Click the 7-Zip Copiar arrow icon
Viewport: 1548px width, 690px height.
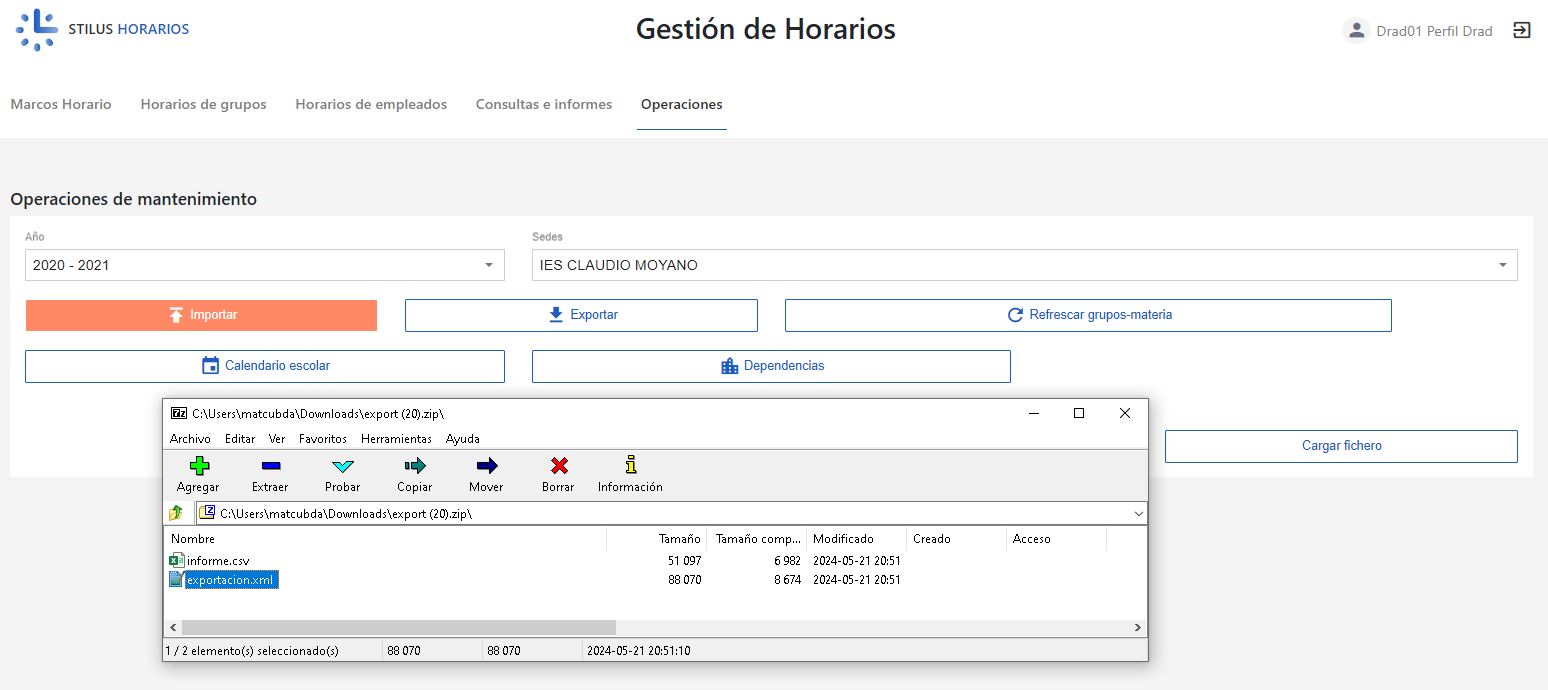click(415, 465)
